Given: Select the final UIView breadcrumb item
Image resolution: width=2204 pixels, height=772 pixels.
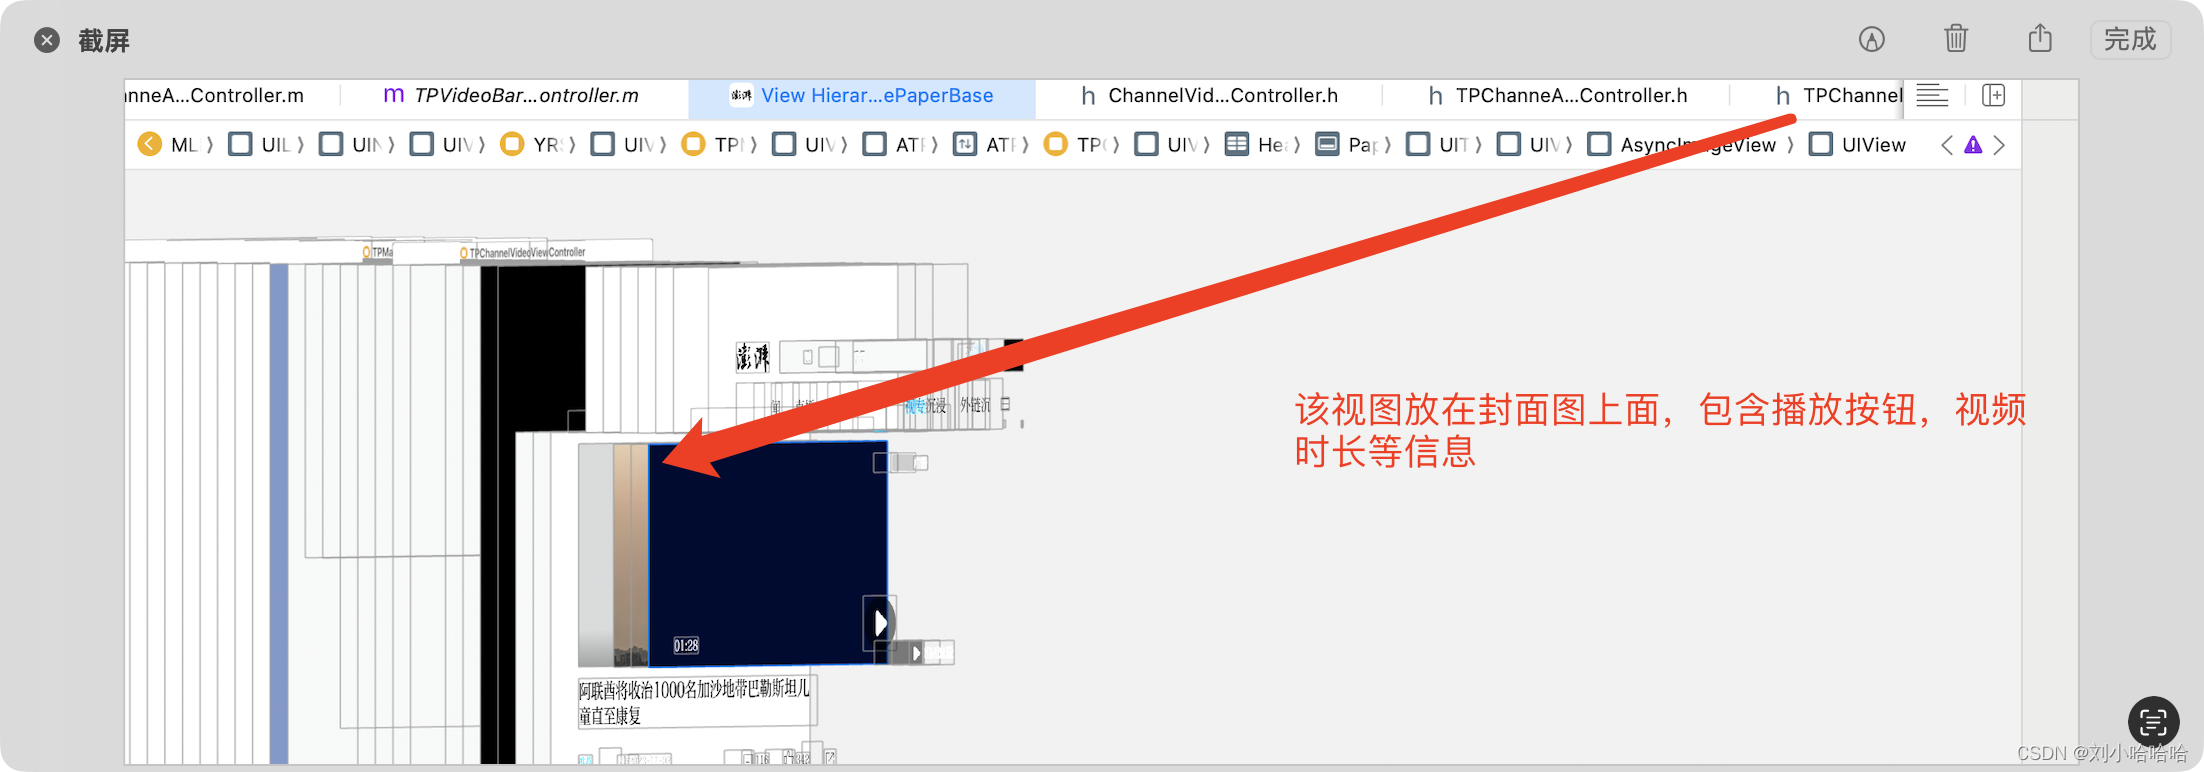Looking at the screenshot, I should [1858, 145].
